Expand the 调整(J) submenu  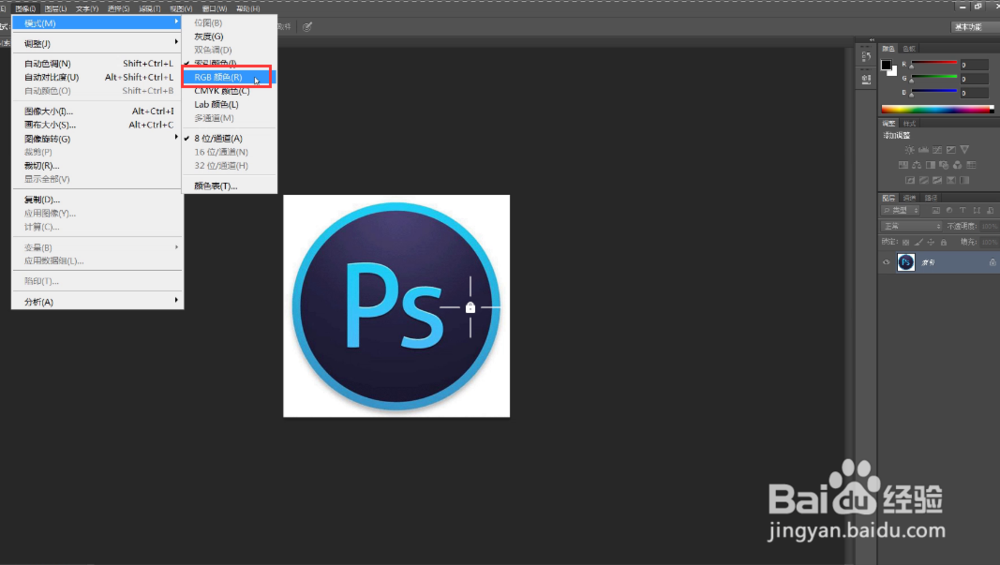pyautogui.click(x=97, y=43)
